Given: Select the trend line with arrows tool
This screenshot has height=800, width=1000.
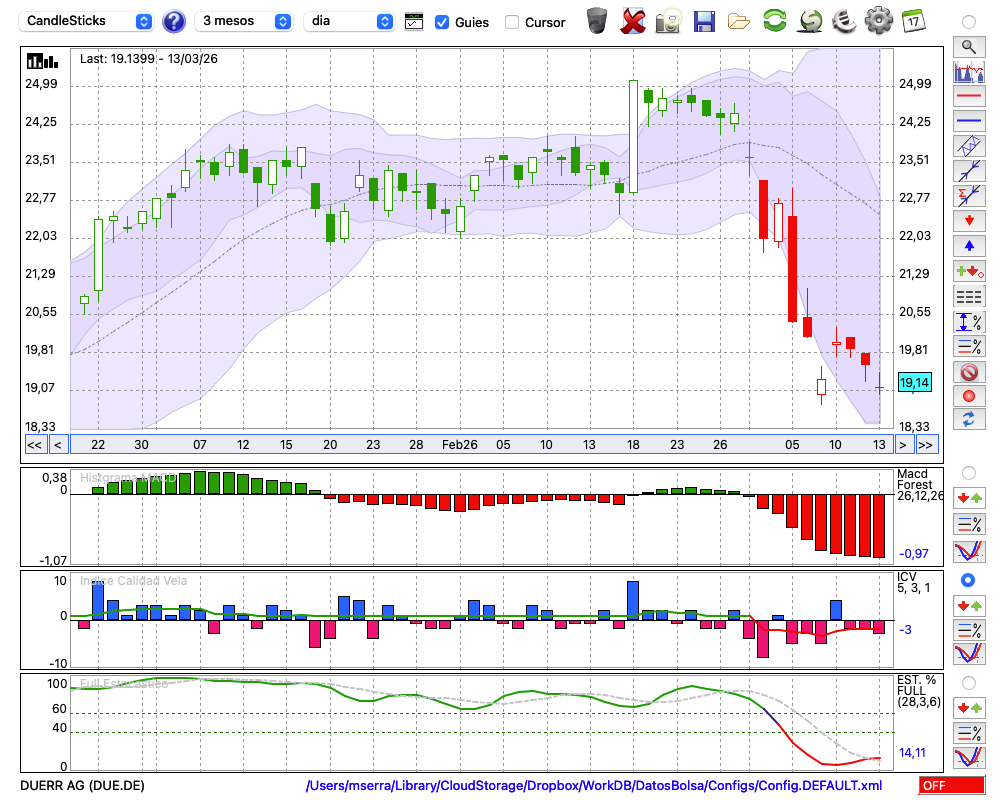Looking at the screenshot, I should [x=969, y=171].
